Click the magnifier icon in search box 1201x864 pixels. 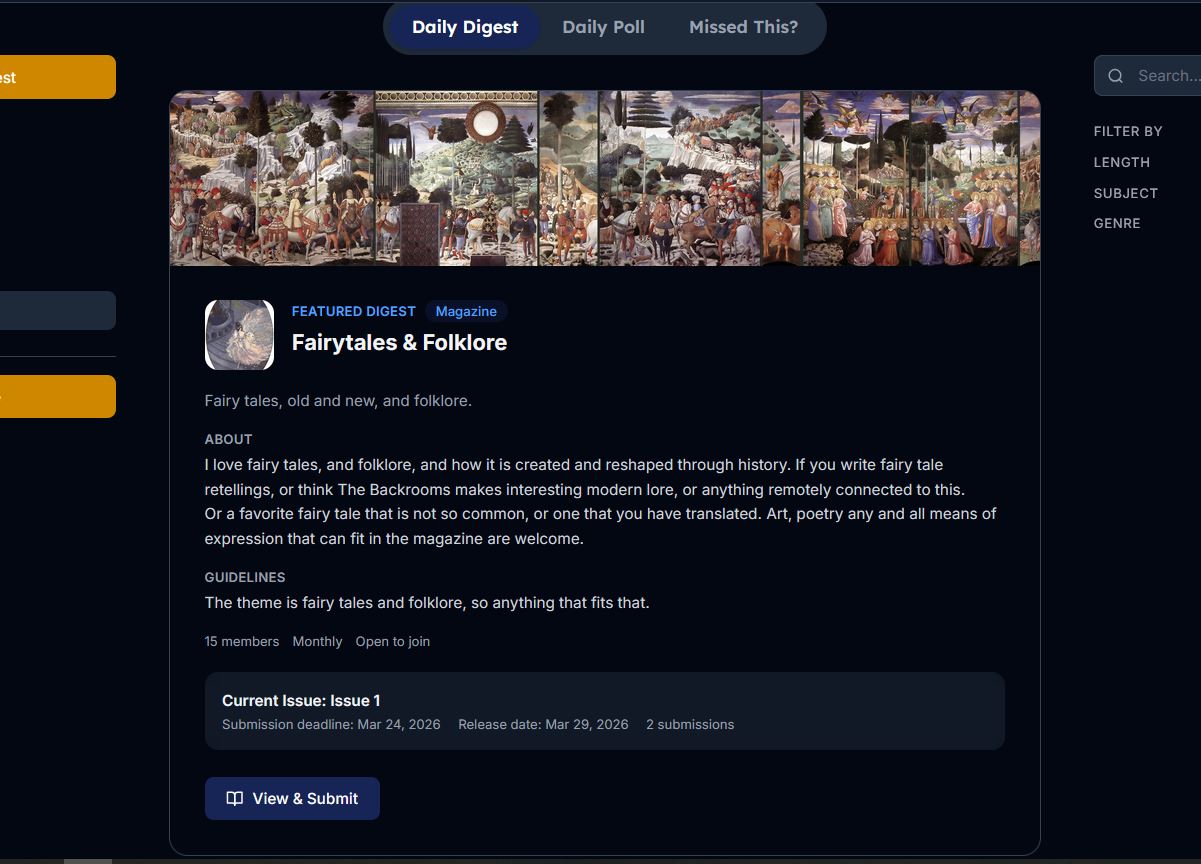click(1115, 76)
